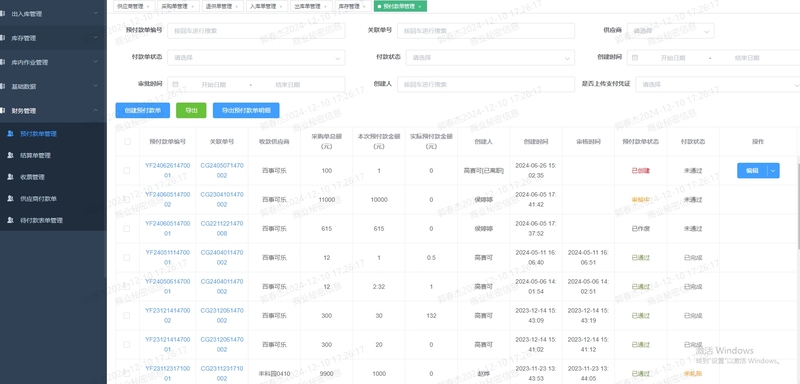Open linked order CG2405071470002
800x384 pixels.
222,170
